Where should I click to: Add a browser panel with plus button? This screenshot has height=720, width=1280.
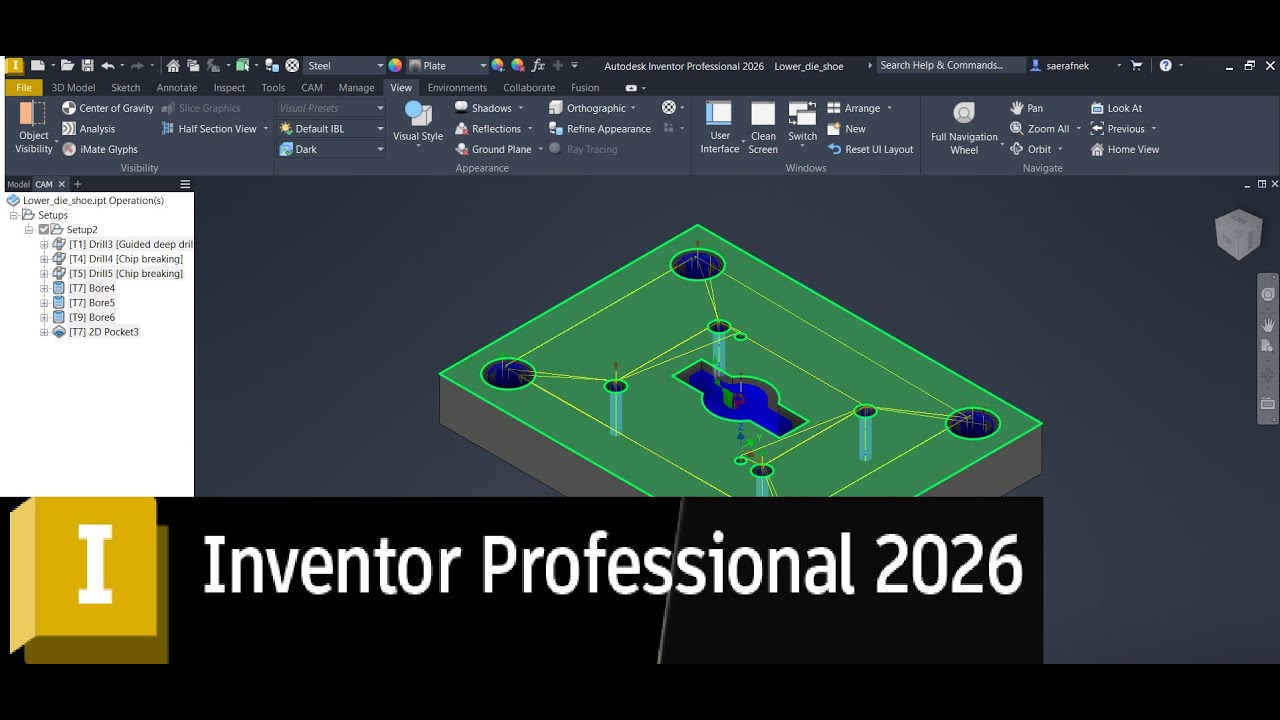tap(77, 185)
